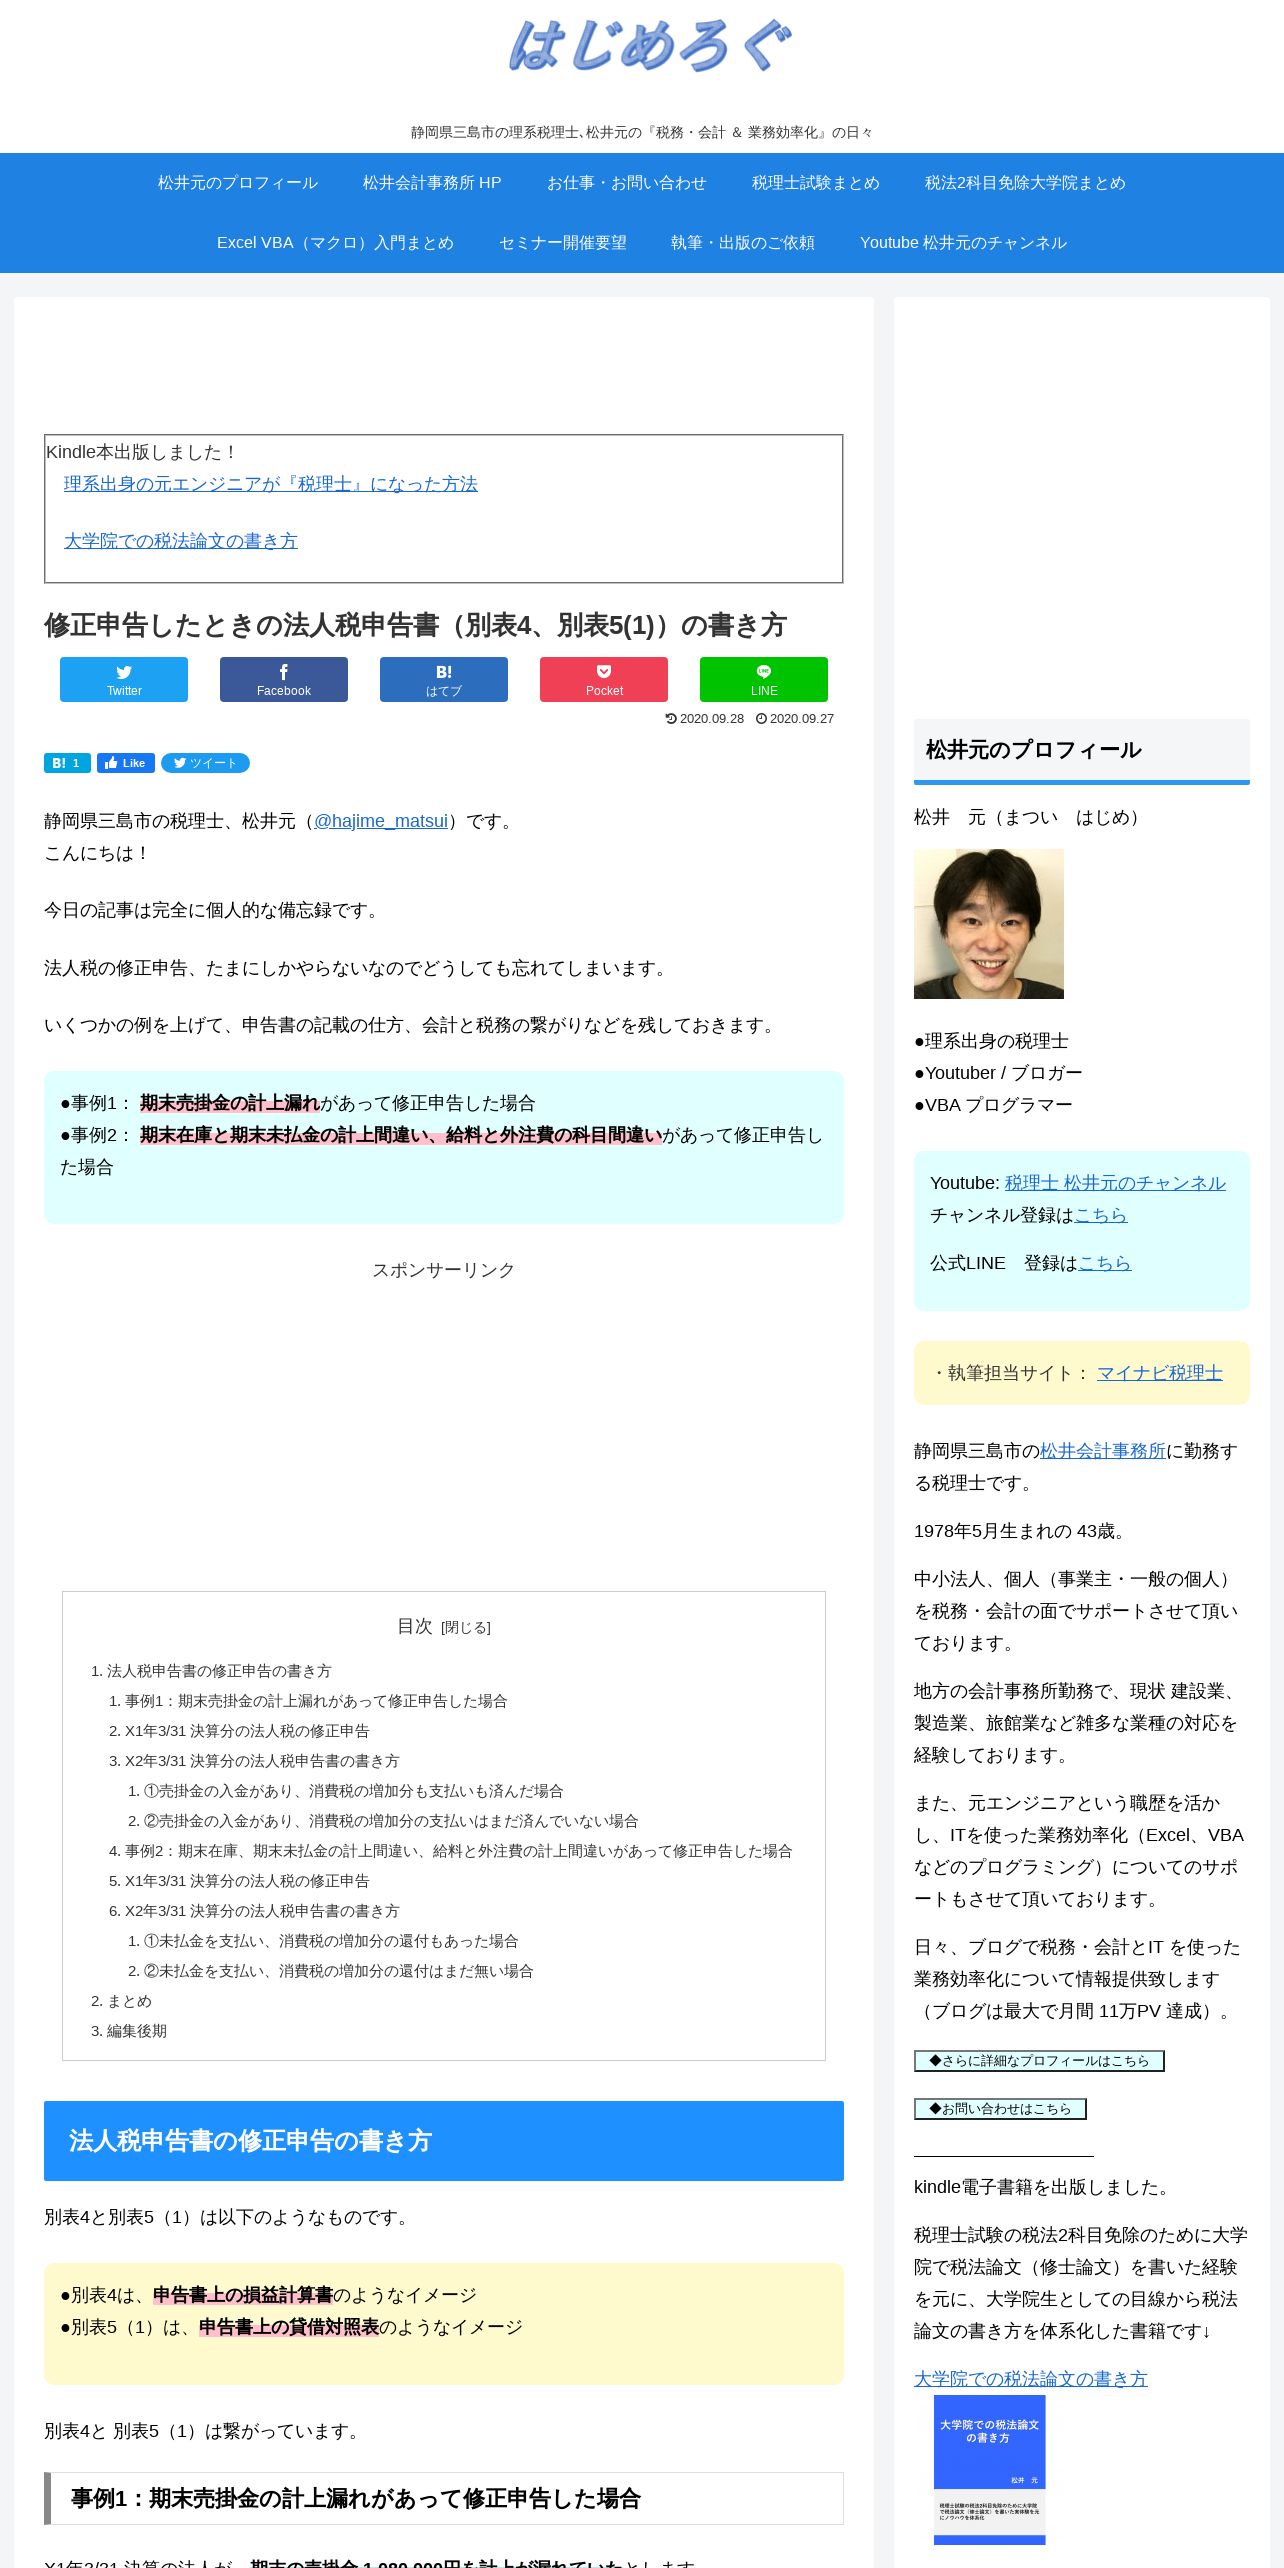This screenshot has height=2568, width=1284.
Task: Open セミナー開催要望 menu item
Action: tap(563, 243)
